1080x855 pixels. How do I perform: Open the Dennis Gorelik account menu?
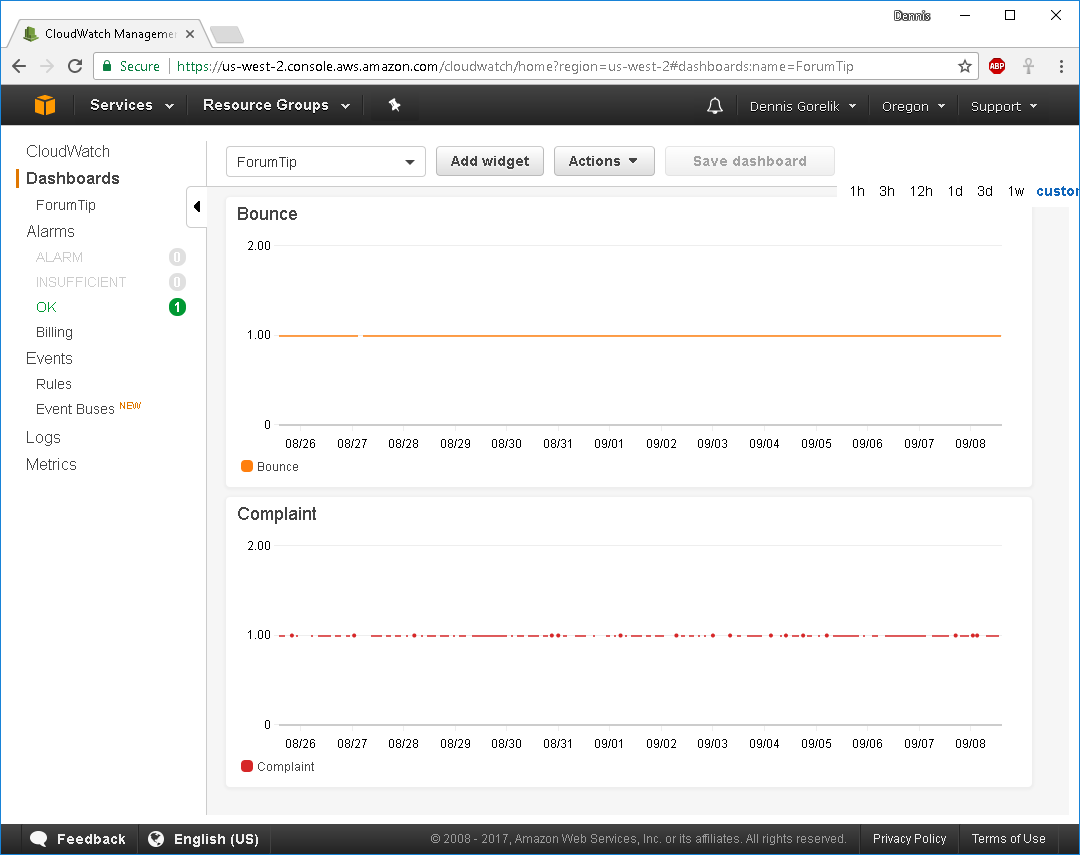click(x=802, y=106)
